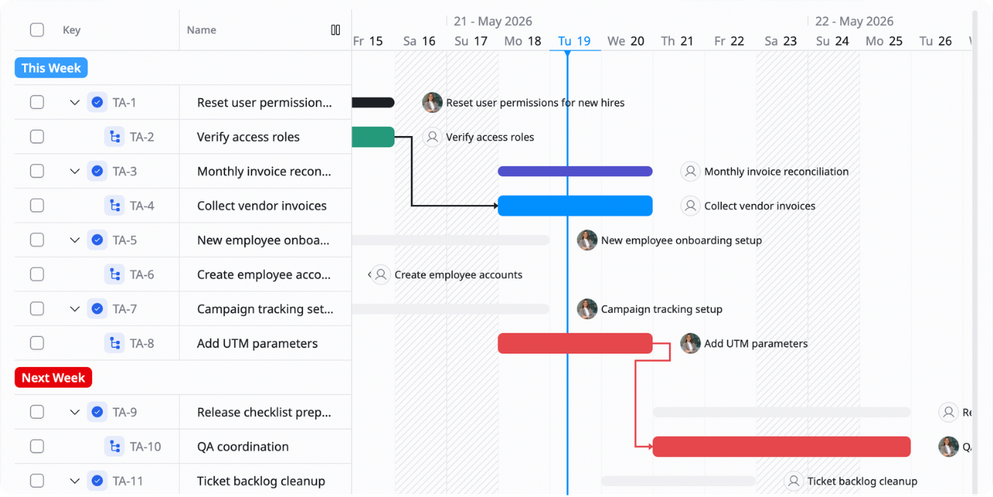Click the left arrow beside Create employee accounts avatar

click(369, 274)
